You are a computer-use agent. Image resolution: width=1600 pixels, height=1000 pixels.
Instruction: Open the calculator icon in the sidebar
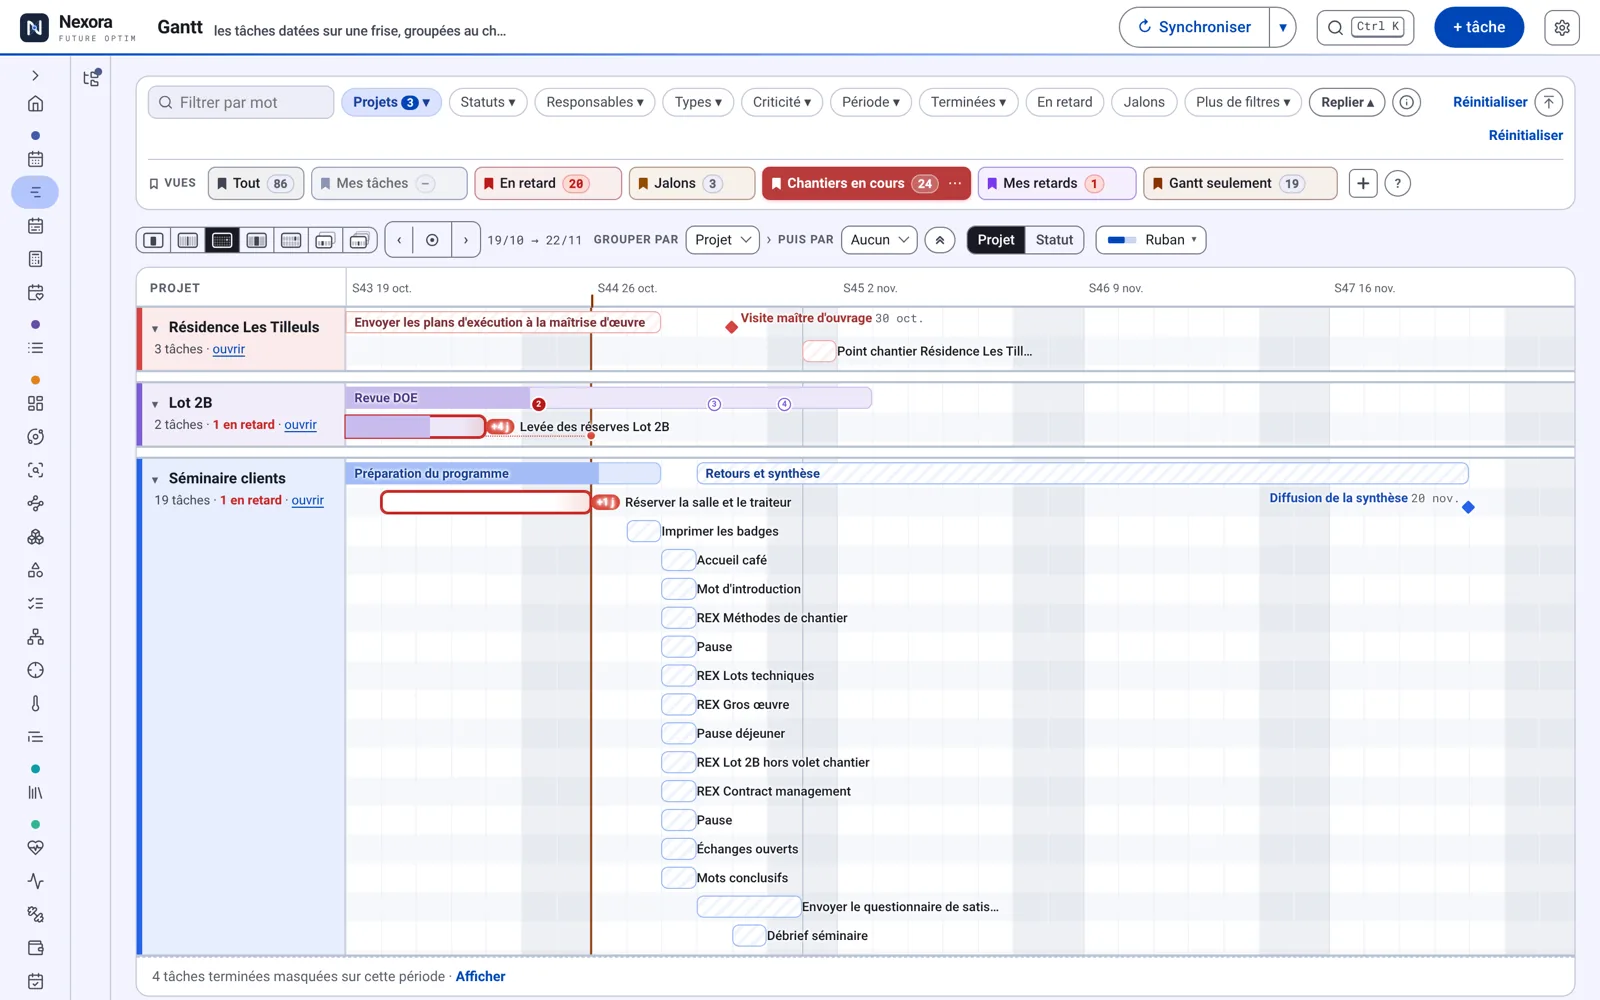[35, 259]
